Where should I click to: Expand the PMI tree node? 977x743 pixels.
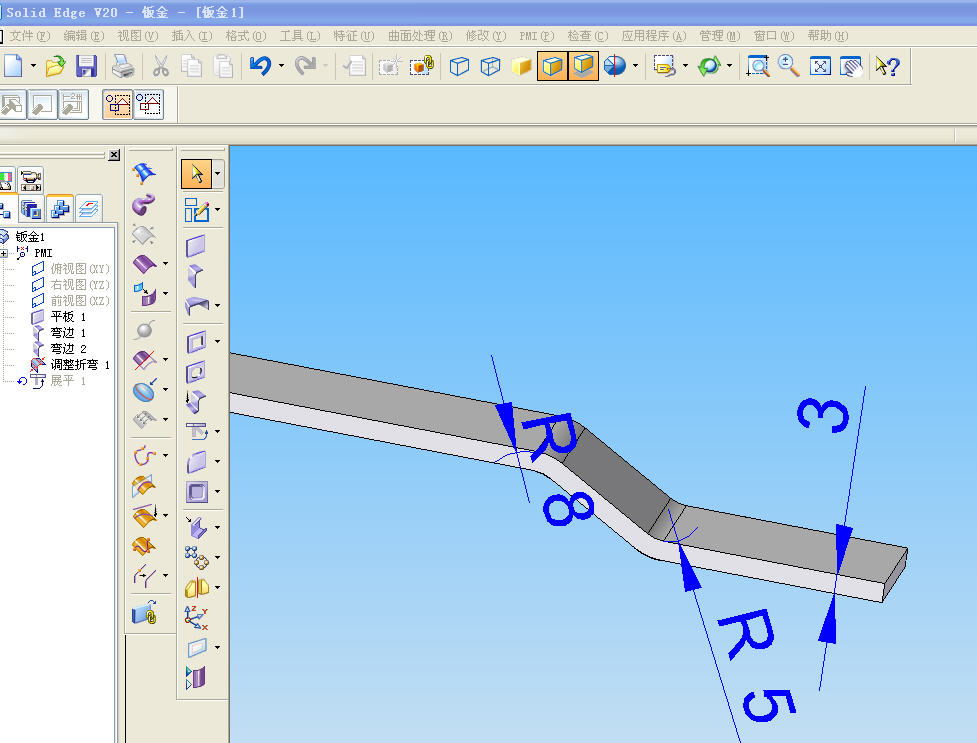pos(4,253)
